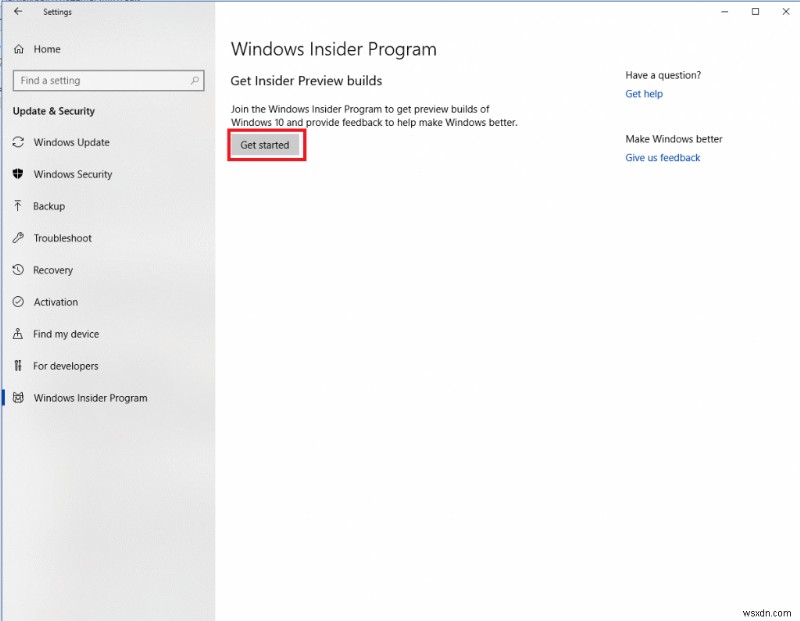Open the Update & Security section header
This screenshot has height=621, width=800.
[x=53, y=111]
